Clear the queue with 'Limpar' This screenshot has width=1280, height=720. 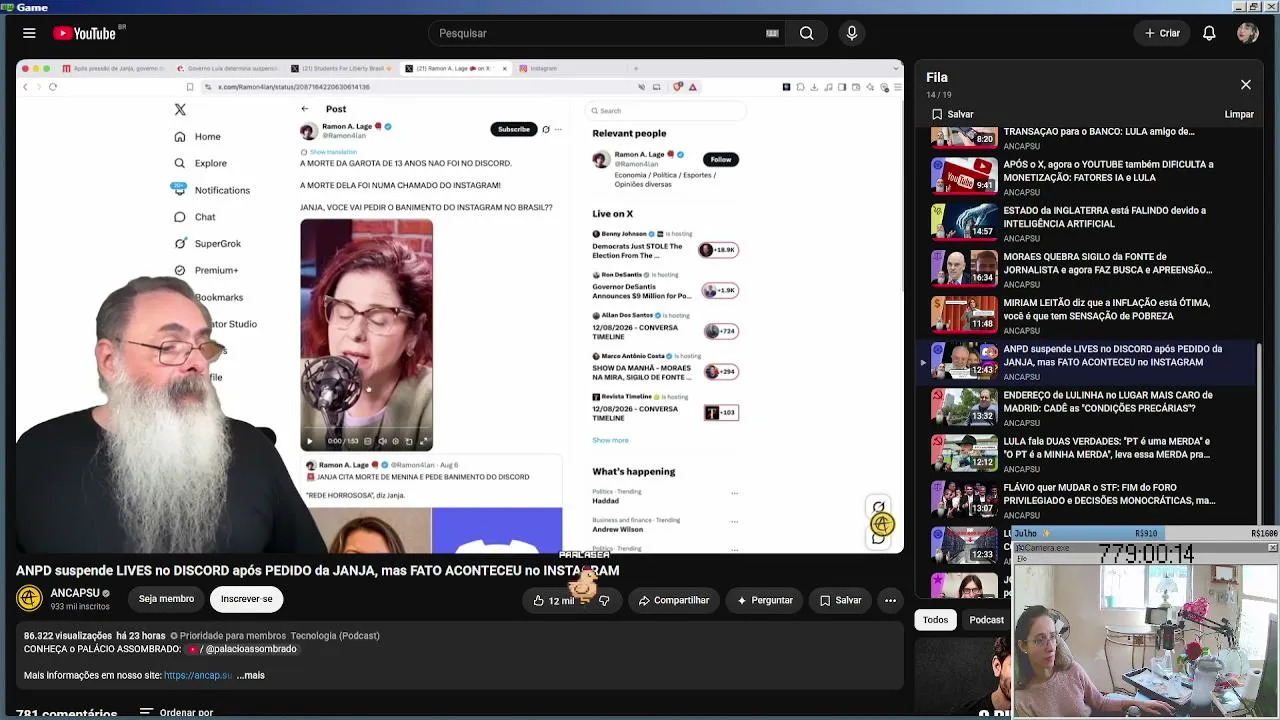[x=1239, y=114]
